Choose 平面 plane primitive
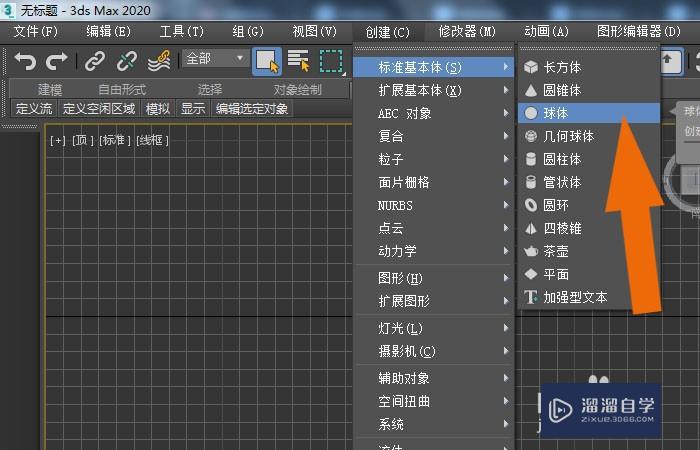700x450 pixels. point(588,274)
